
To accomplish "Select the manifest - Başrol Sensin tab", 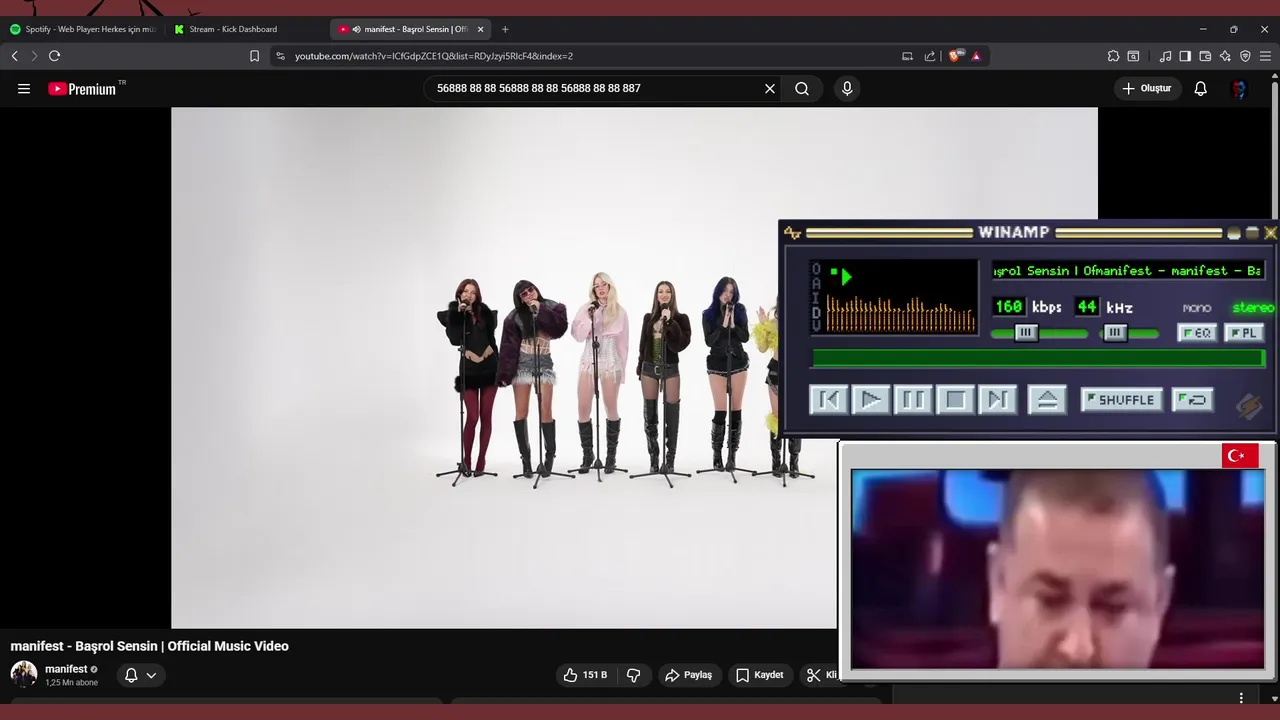I will tap(410, 29).
